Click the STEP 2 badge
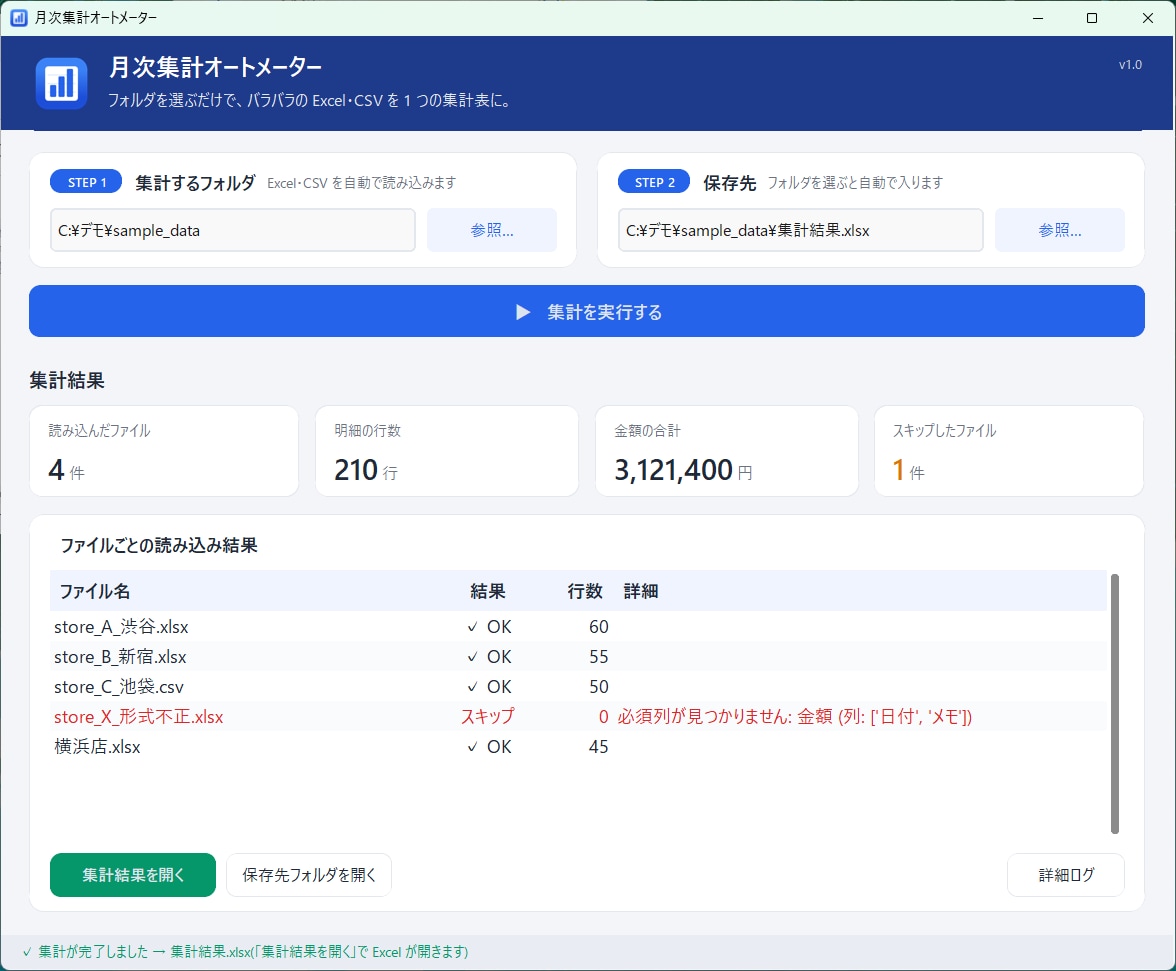 [654, 182]
